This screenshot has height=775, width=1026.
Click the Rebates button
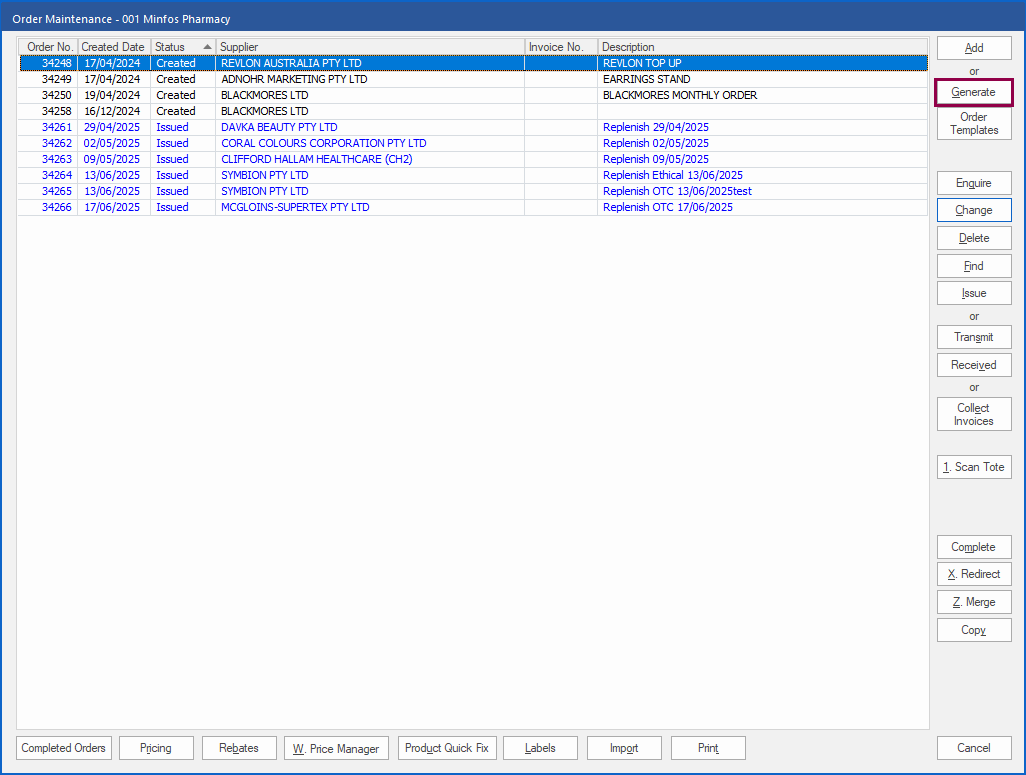[239, 748]
